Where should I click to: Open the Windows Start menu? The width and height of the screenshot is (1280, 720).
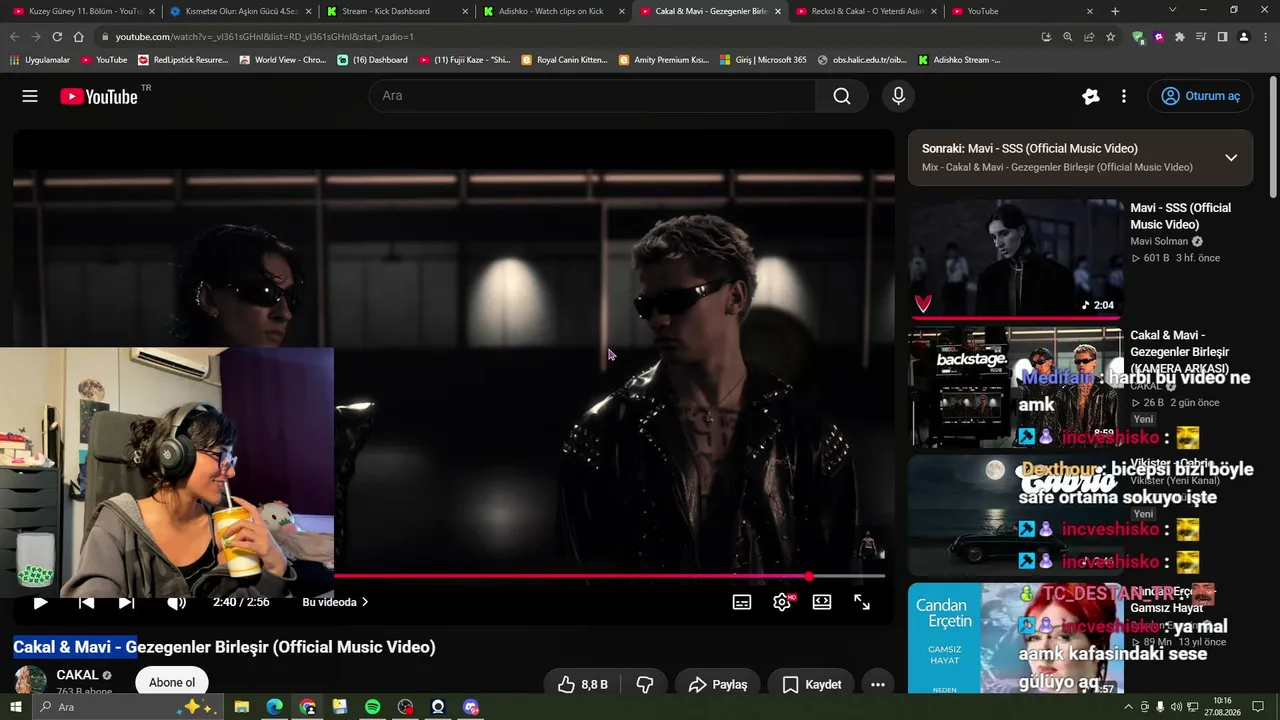click(x=16, y=707)
